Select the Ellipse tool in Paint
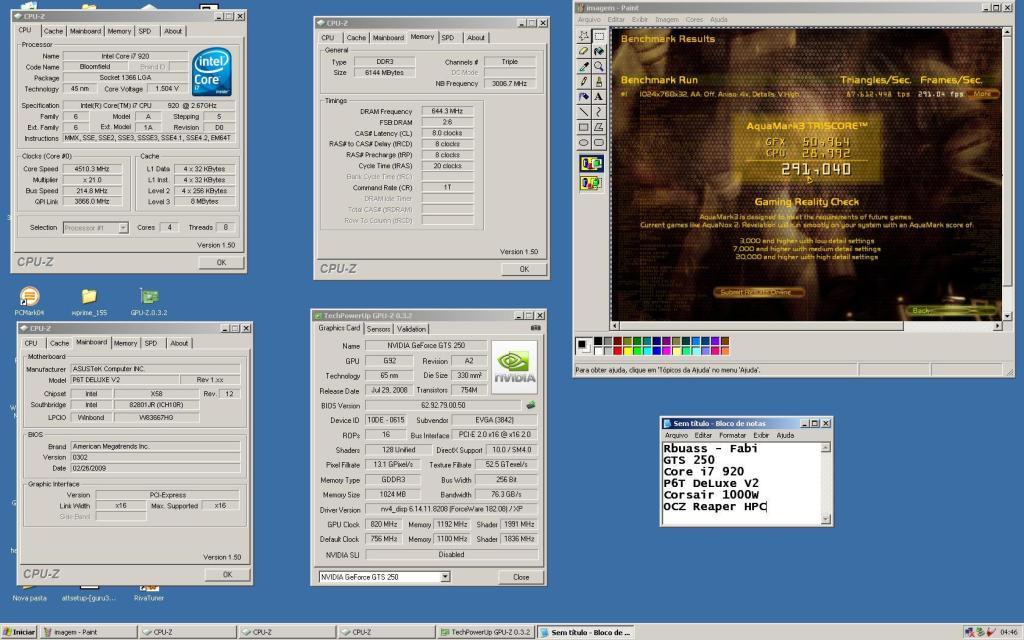The height and width of the screenshot is (640, 1024). click(583, 142)
